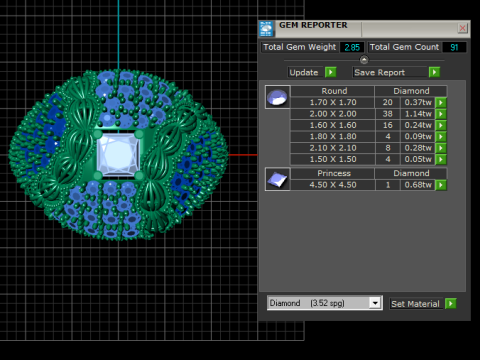Click the Set Material label

pyautogui.click(x=415, y=304)
